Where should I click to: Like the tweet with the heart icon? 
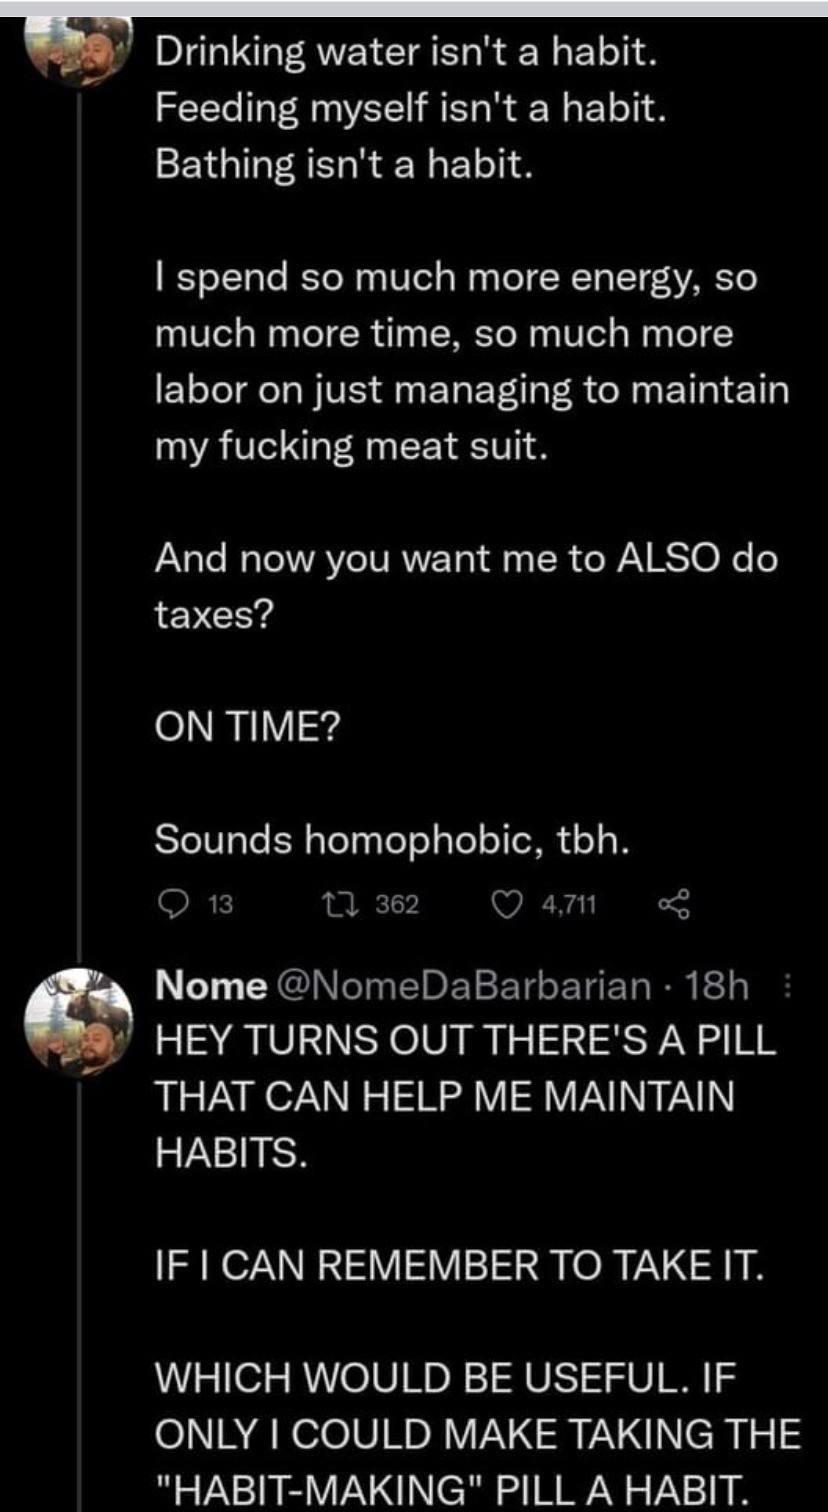point(510,905)
